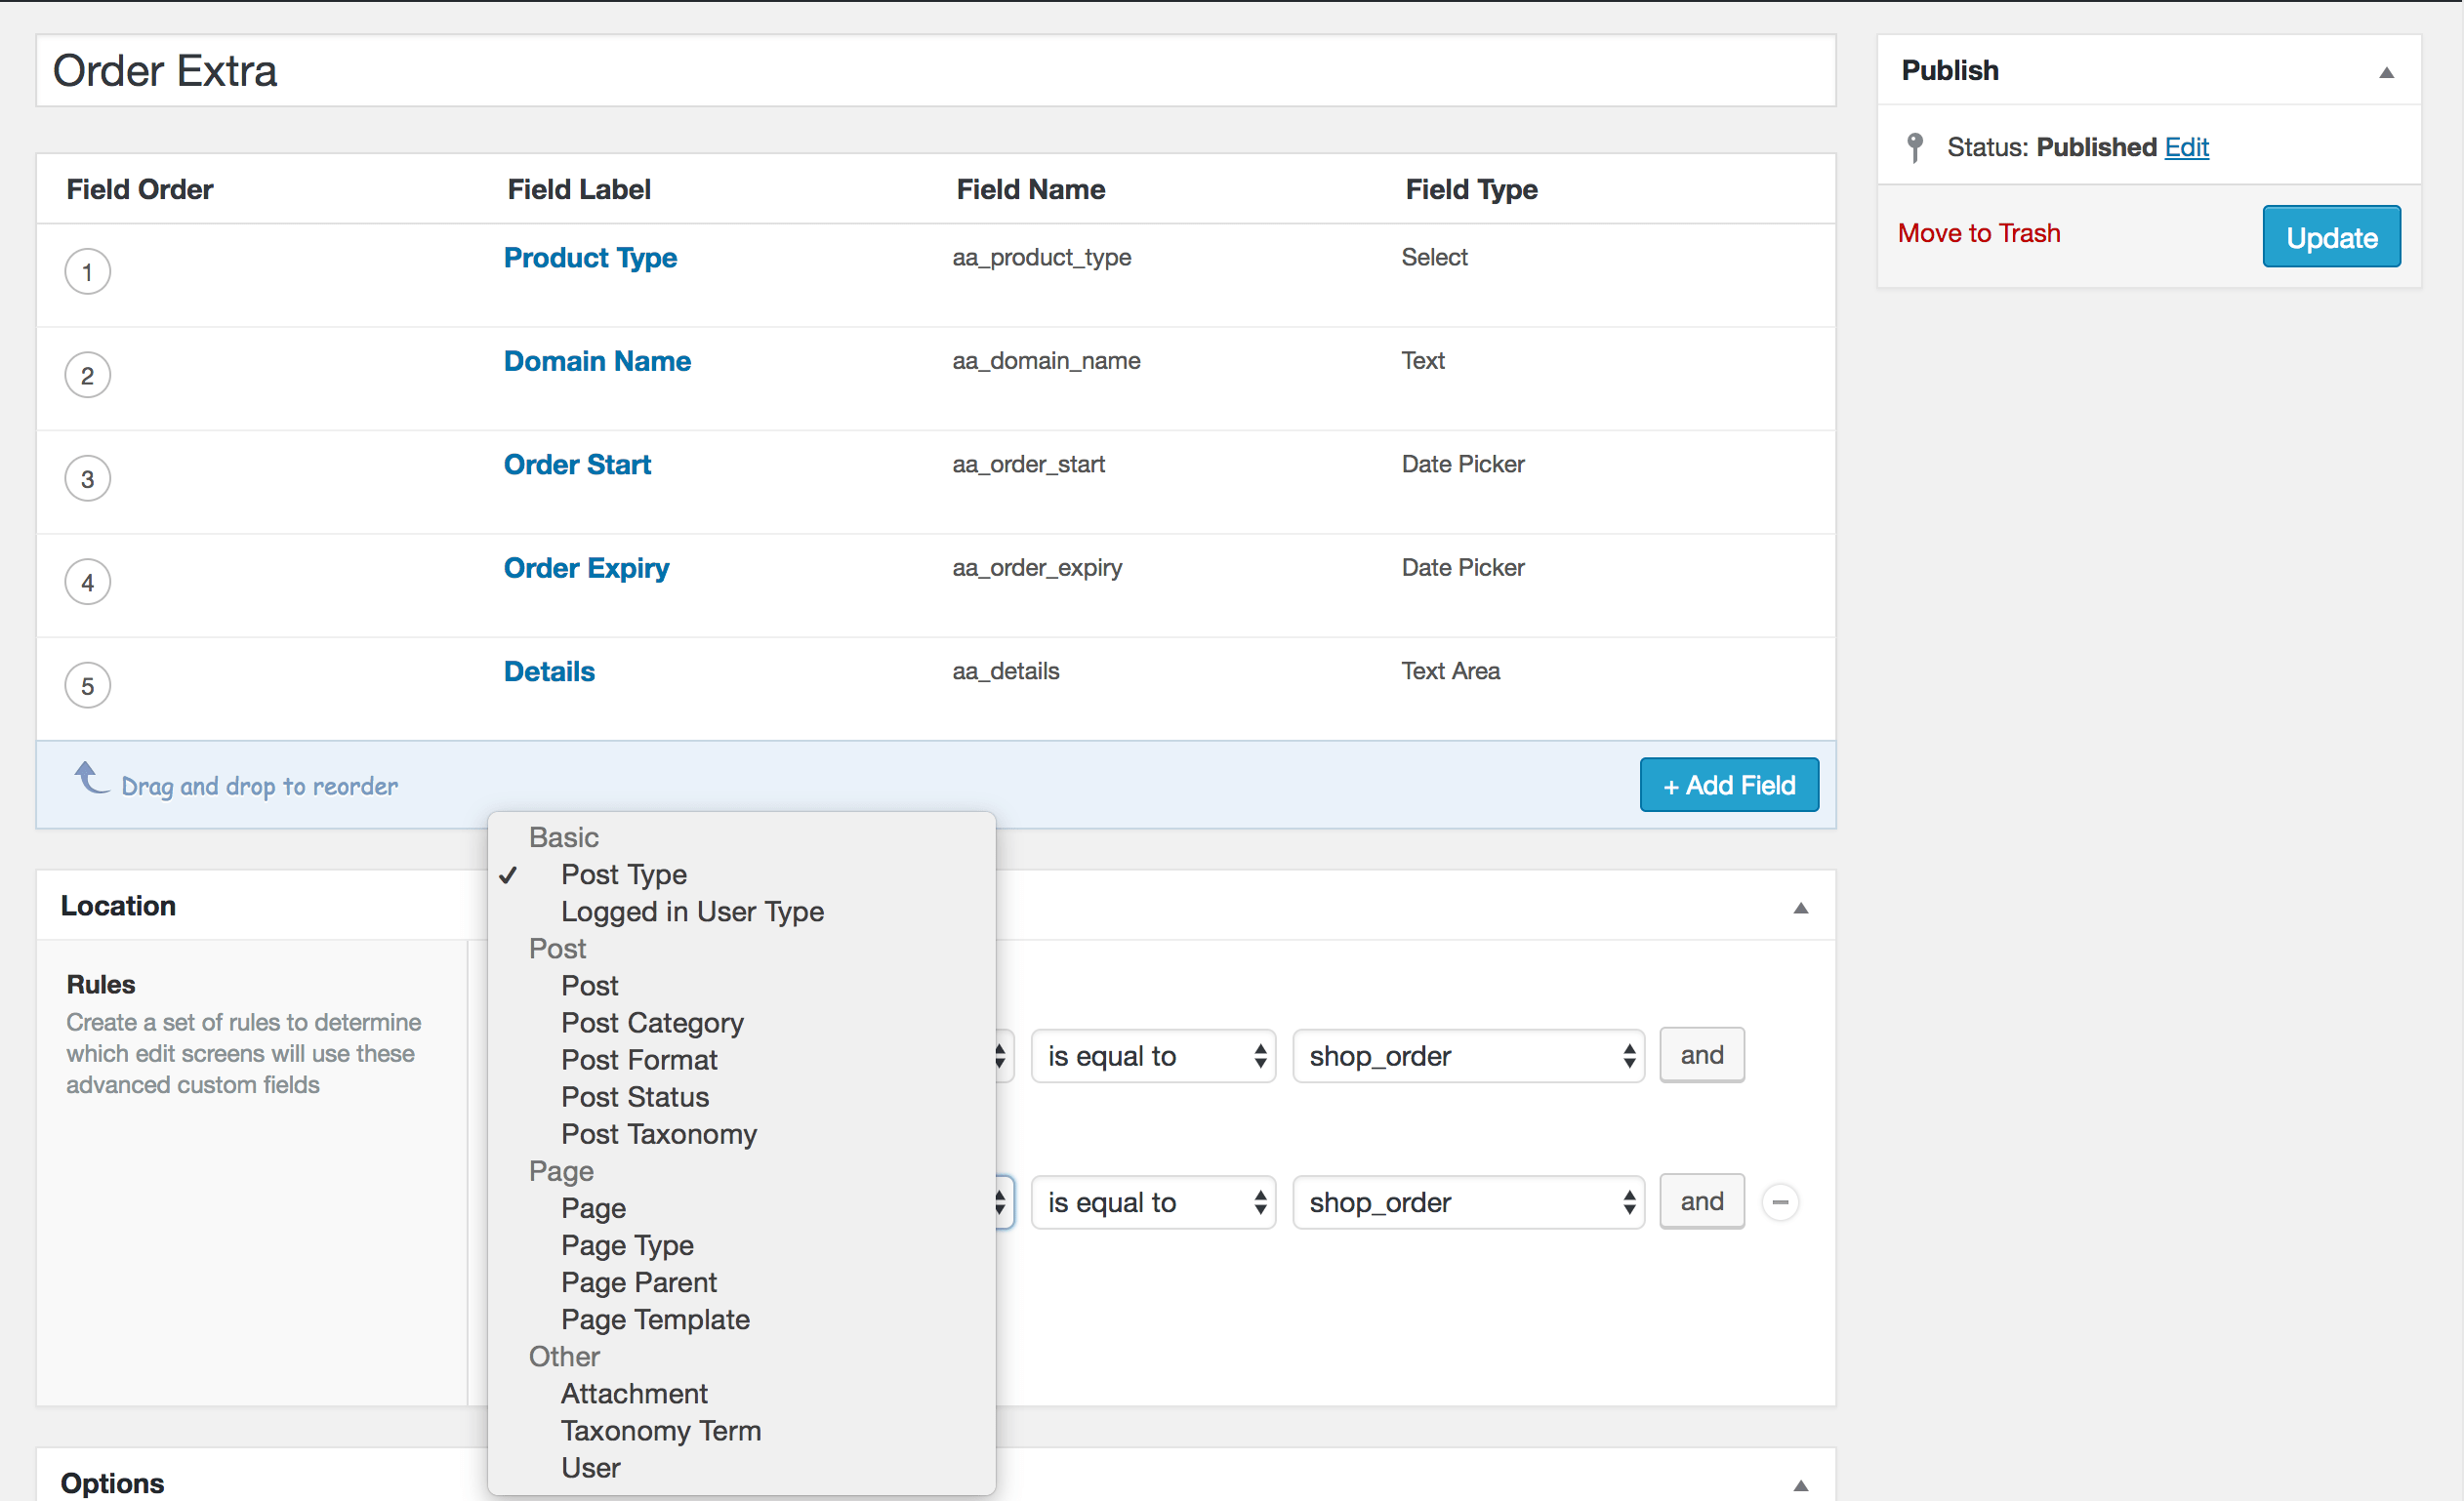Viewport: 2464px width, 1501px height.
Task: Collapse the Location panel
Action: point(1800,908)
